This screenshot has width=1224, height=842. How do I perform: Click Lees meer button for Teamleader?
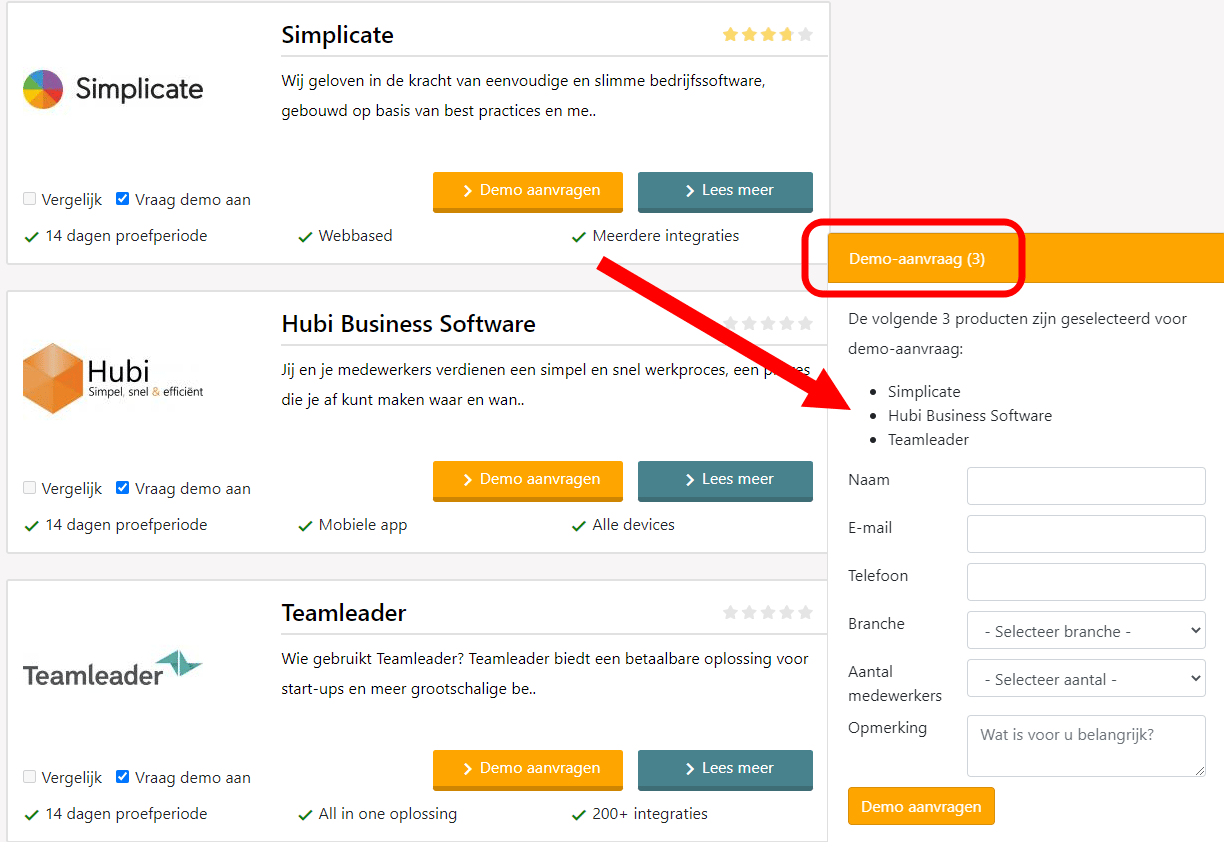[725, 770]
